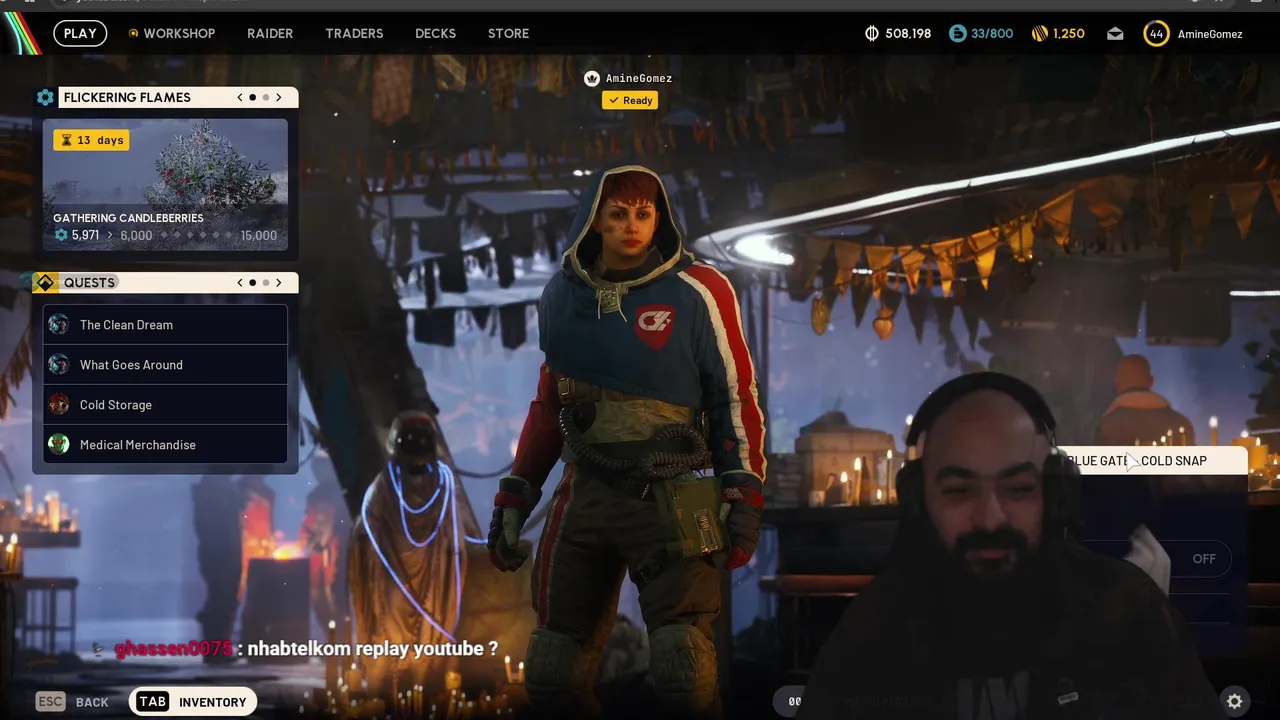Click the level 44 badge
Viewport: 1280px width, 720px height.
pyautogui.click(x=1156, y=34)
